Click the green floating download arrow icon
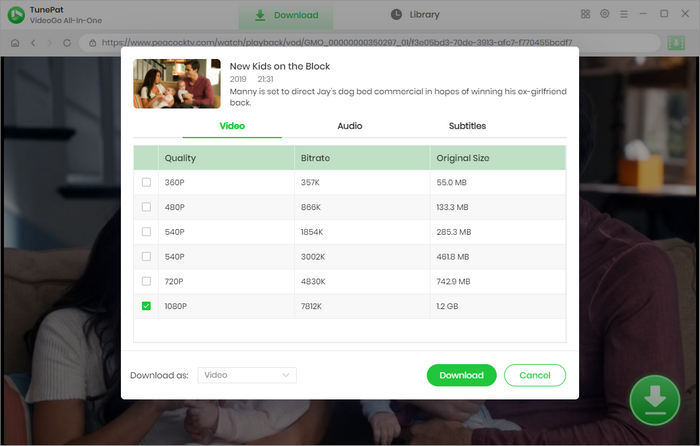The width and height of the screenshot is (700, 446). [654, 398]
